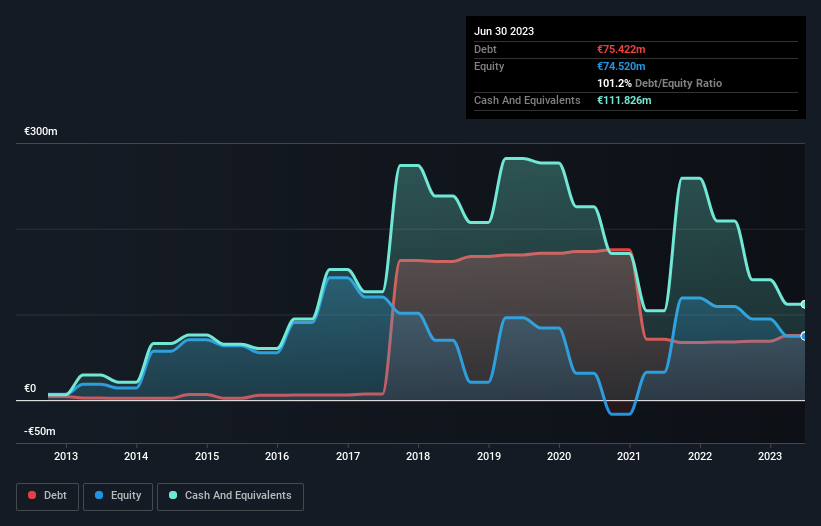Viewport: 821px width, 526px height.
Task: Click the 2020 x-axis label
Action: 559,457
